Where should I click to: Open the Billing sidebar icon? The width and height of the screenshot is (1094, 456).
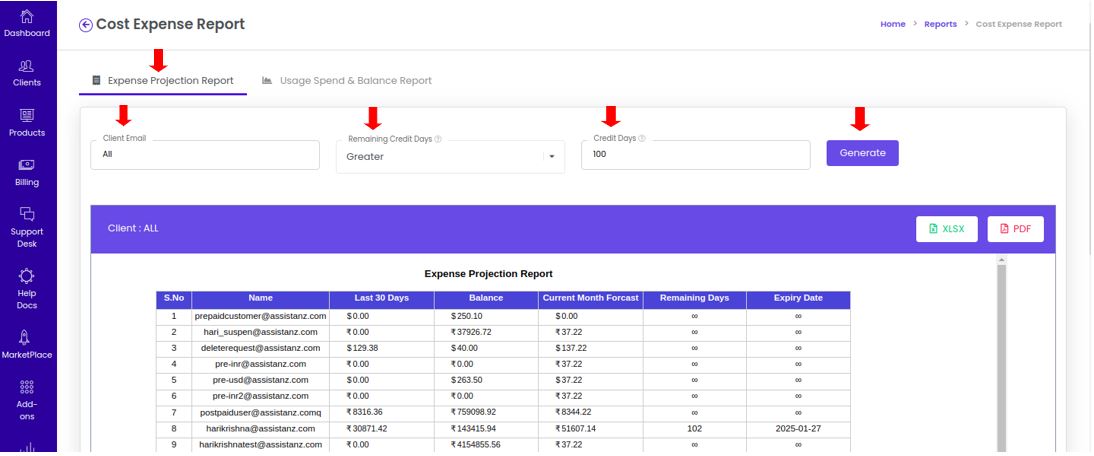coord(27,165)
